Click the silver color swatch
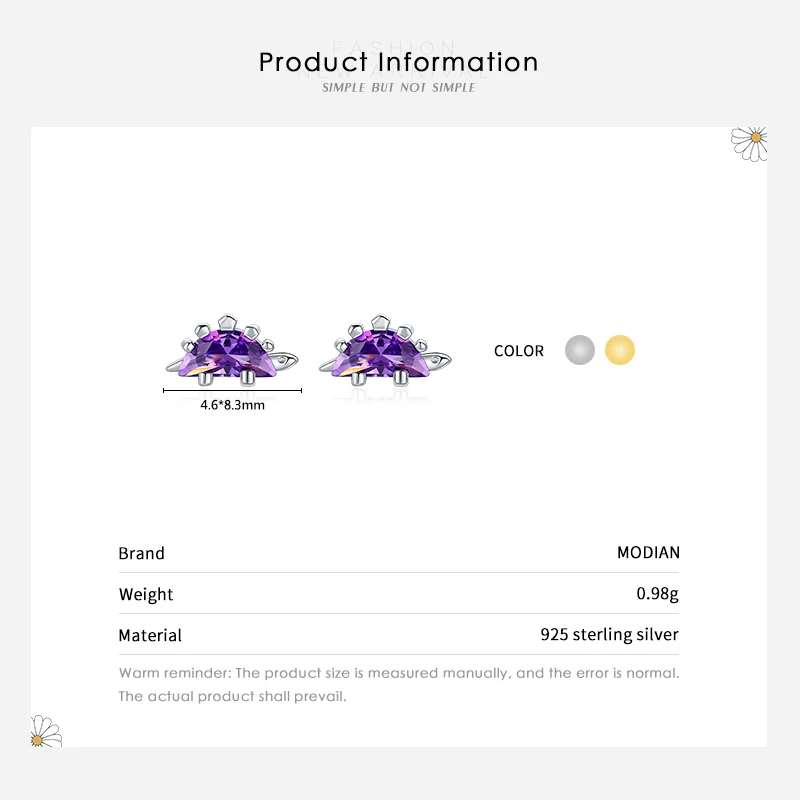Image resolution: width=800 pixels, height=800 pixels. (x=580, y=351)
